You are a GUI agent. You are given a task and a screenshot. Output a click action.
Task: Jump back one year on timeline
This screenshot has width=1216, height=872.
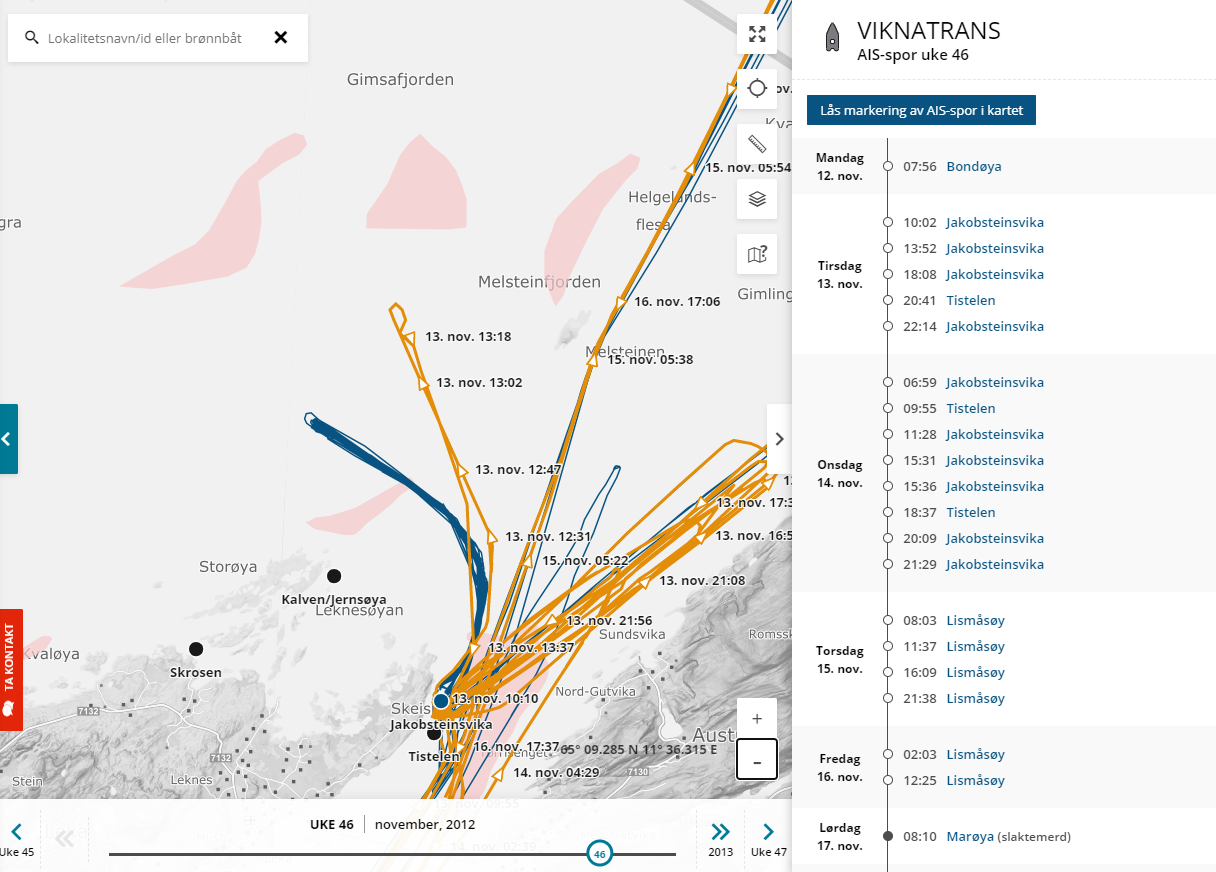pos(65,838)
